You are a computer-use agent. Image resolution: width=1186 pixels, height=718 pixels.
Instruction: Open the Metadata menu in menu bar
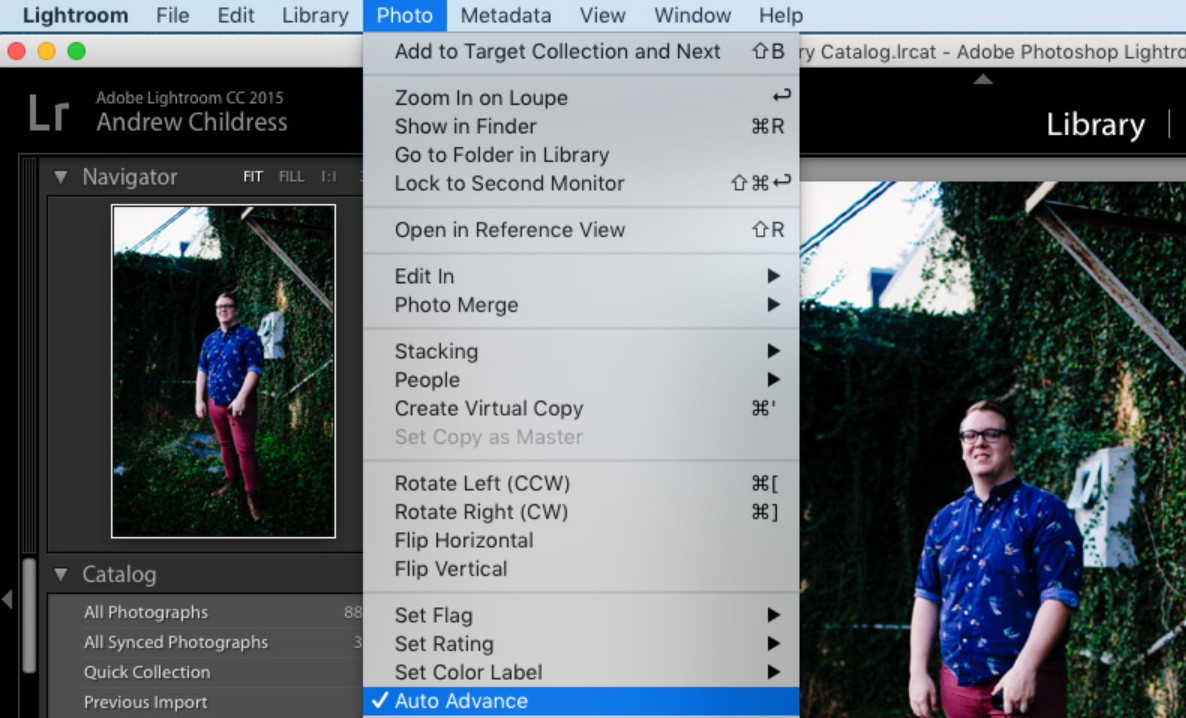point(505,15)
